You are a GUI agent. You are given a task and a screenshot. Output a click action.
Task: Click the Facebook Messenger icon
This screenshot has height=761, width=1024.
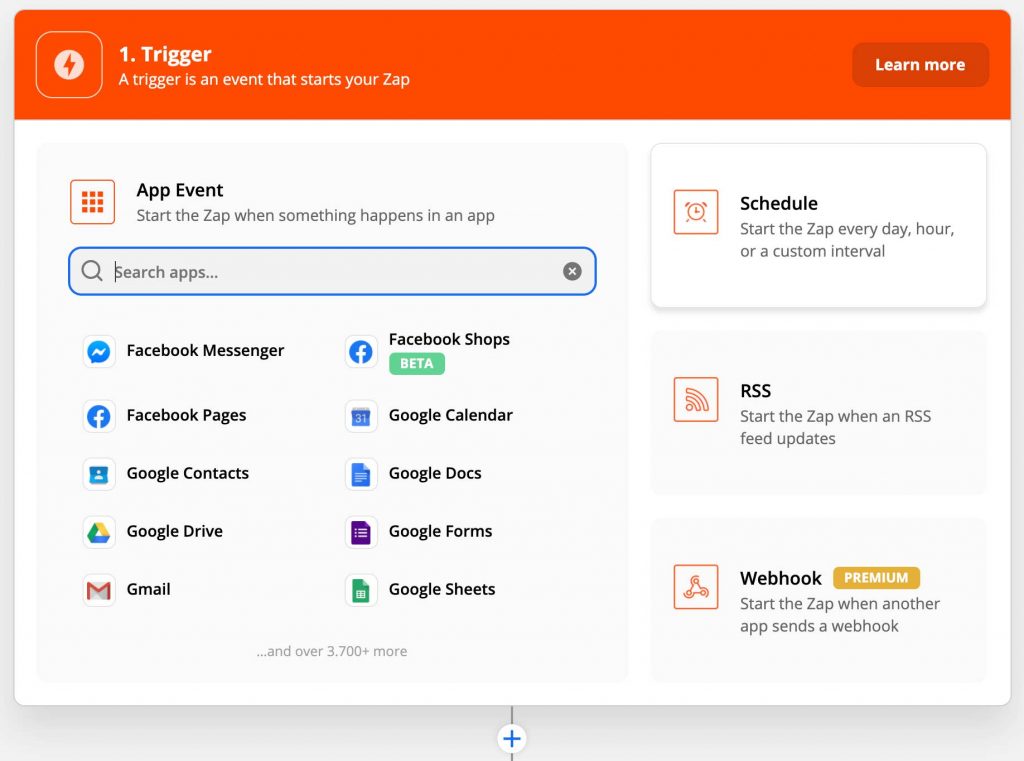pyautogui.click(x=98, y=351)
